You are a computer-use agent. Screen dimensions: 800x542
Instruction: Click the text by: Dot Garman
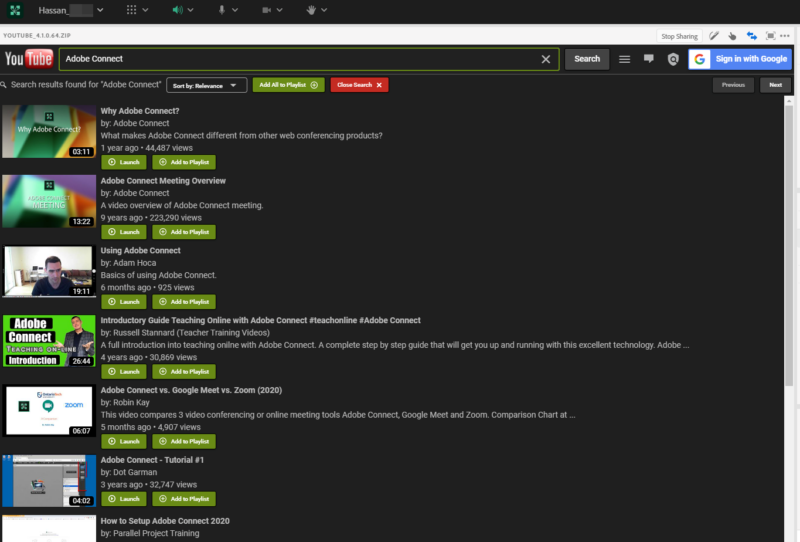pos(129,473)
